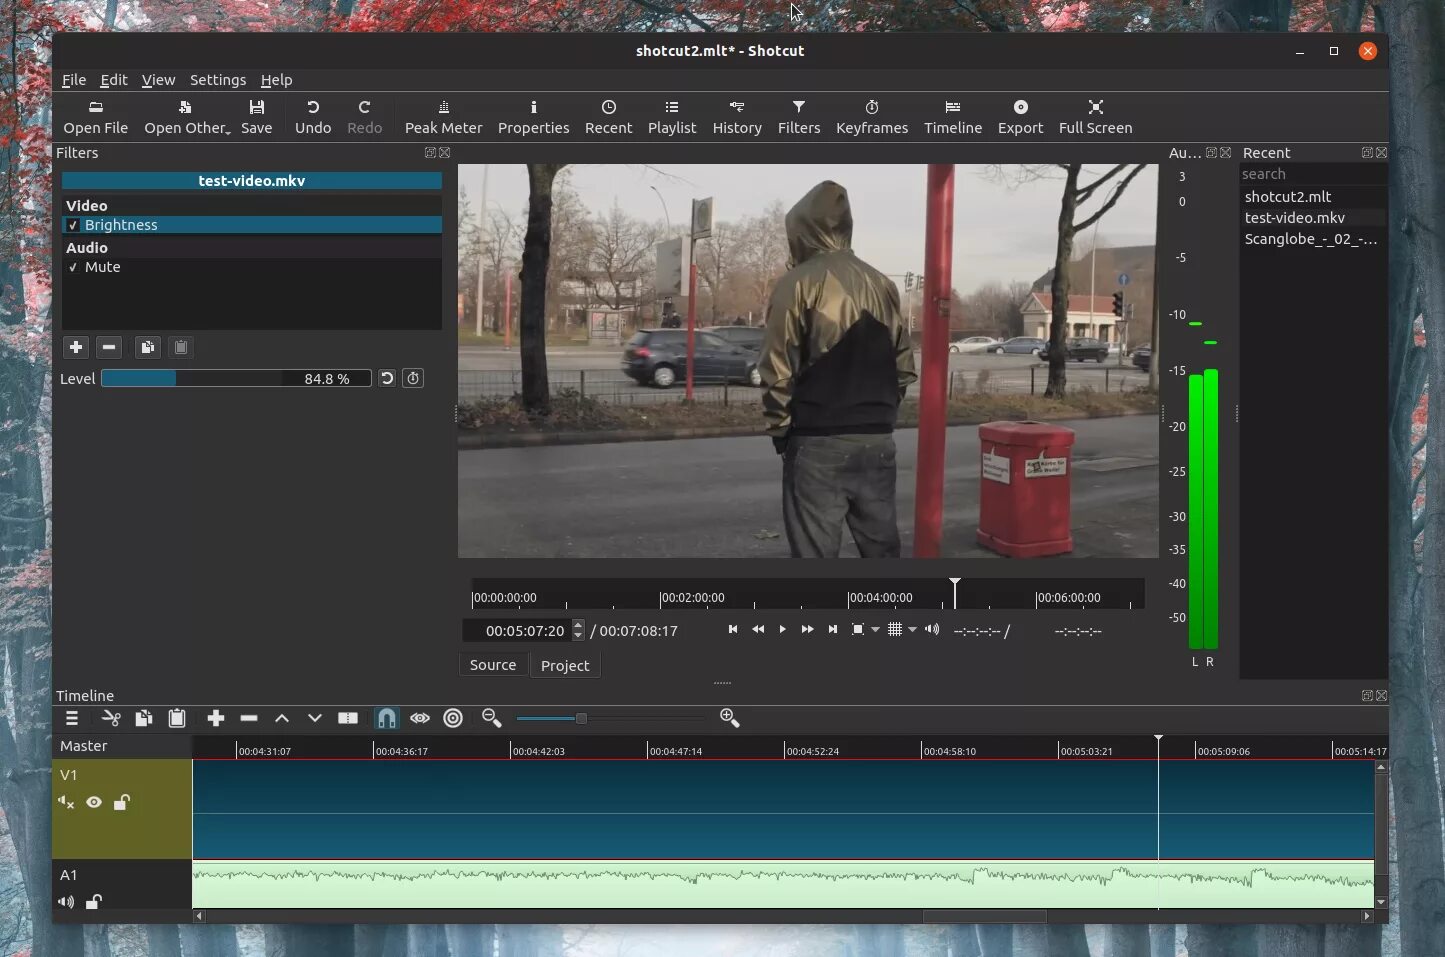1445x957 pixels.
Task: Add a filter with plus button
Action: (x=76, y=347)
